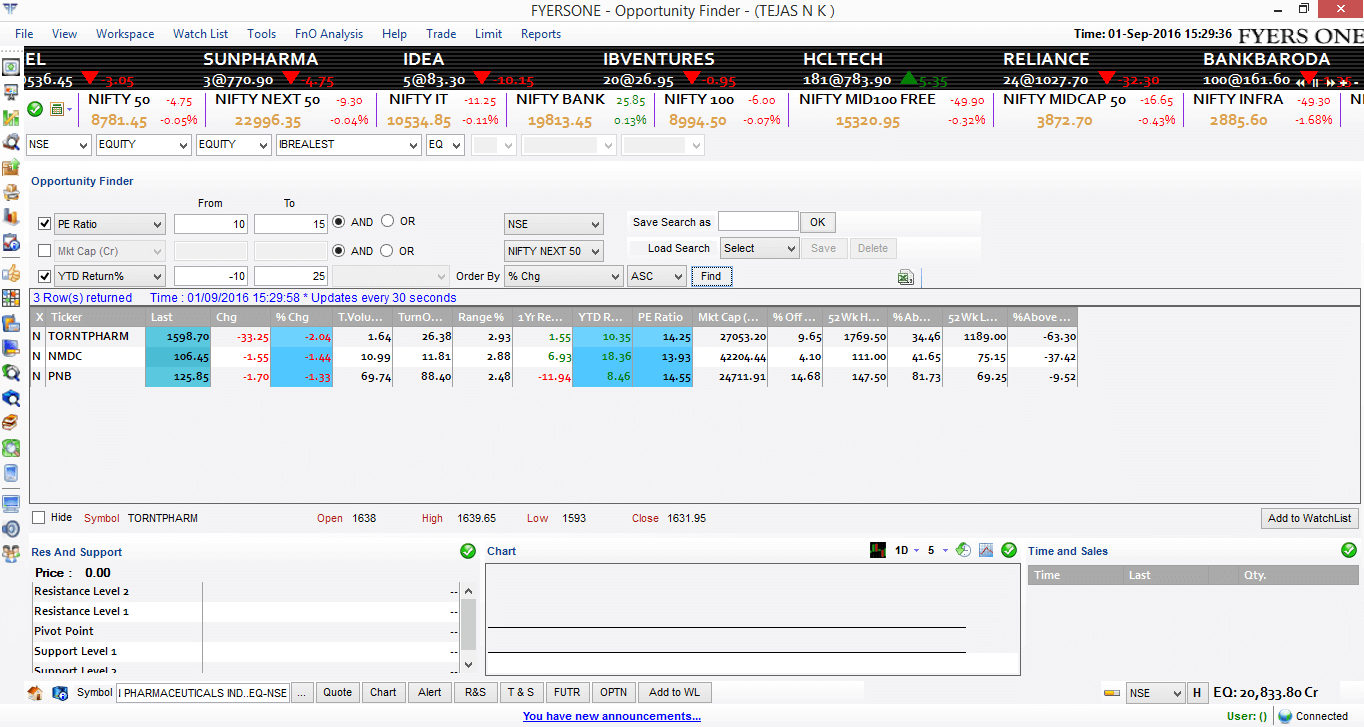Select OR radio on the PE Ratio row
The image size is (1364, 727).
(388, 222)
